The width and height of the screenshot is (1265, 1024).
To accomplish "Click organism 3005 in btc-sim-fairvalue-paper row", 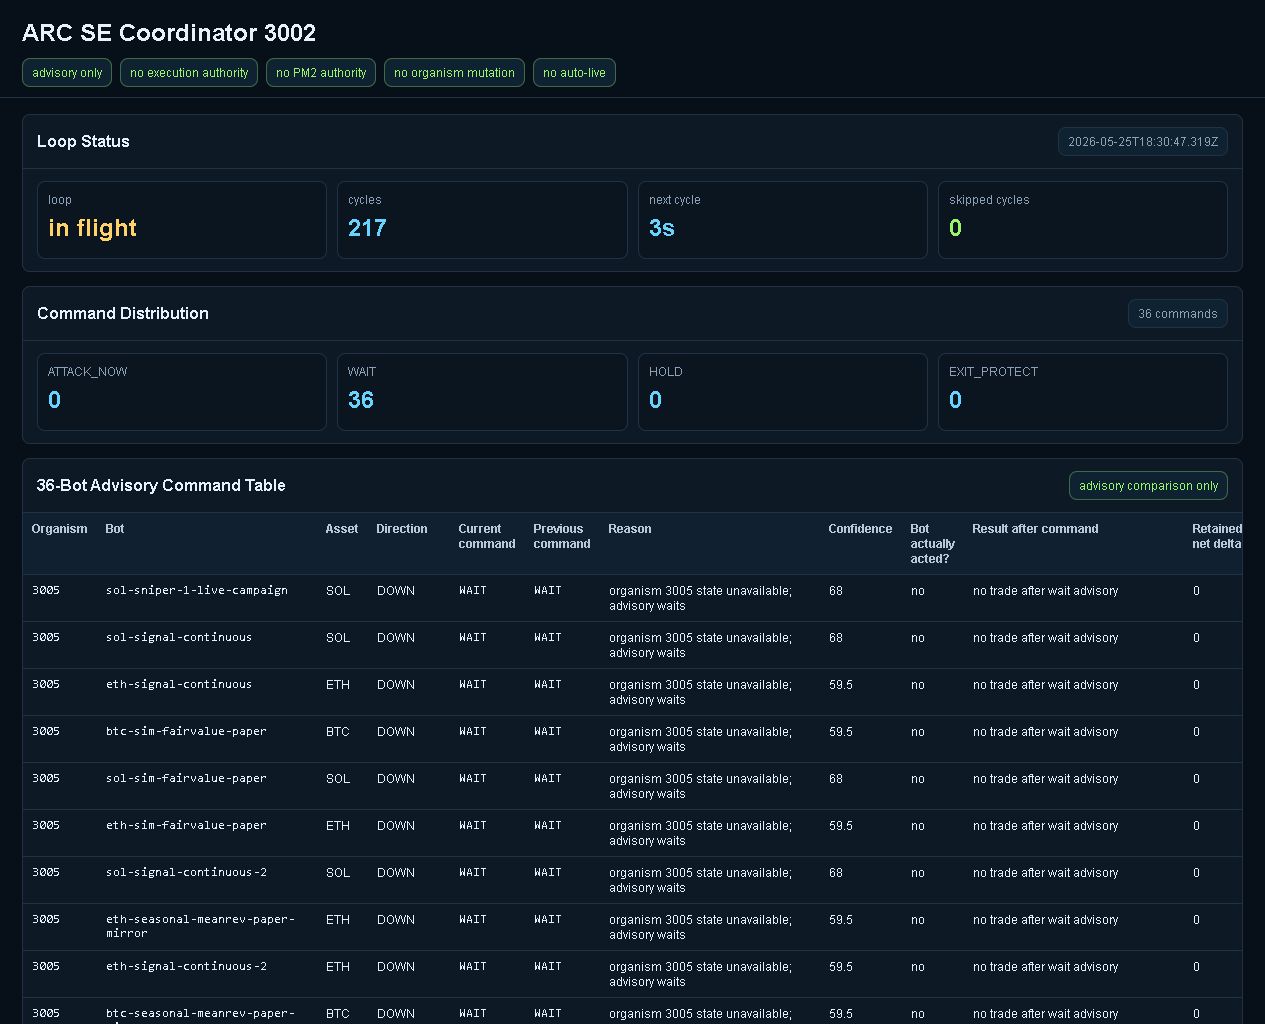I will [46, 731].
